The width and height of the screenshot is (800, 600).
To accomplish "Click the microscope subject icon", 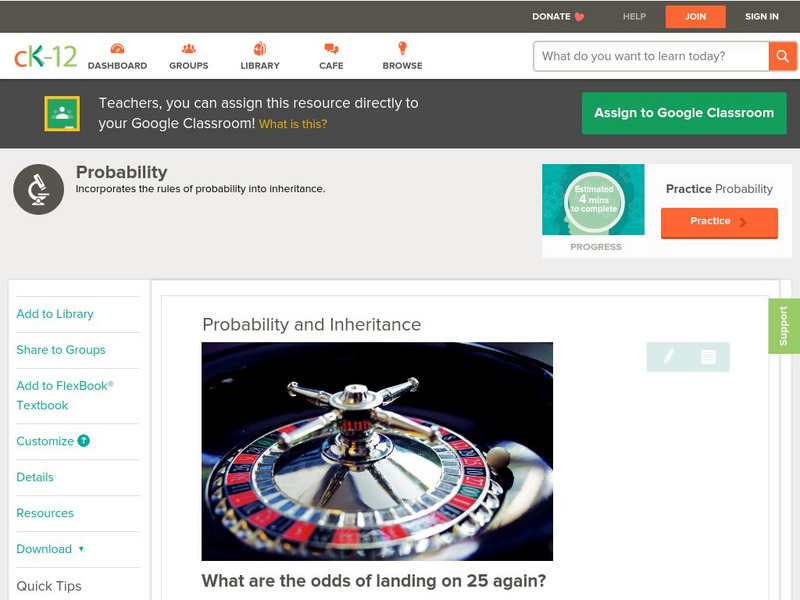I will click(x=38, y=189).
